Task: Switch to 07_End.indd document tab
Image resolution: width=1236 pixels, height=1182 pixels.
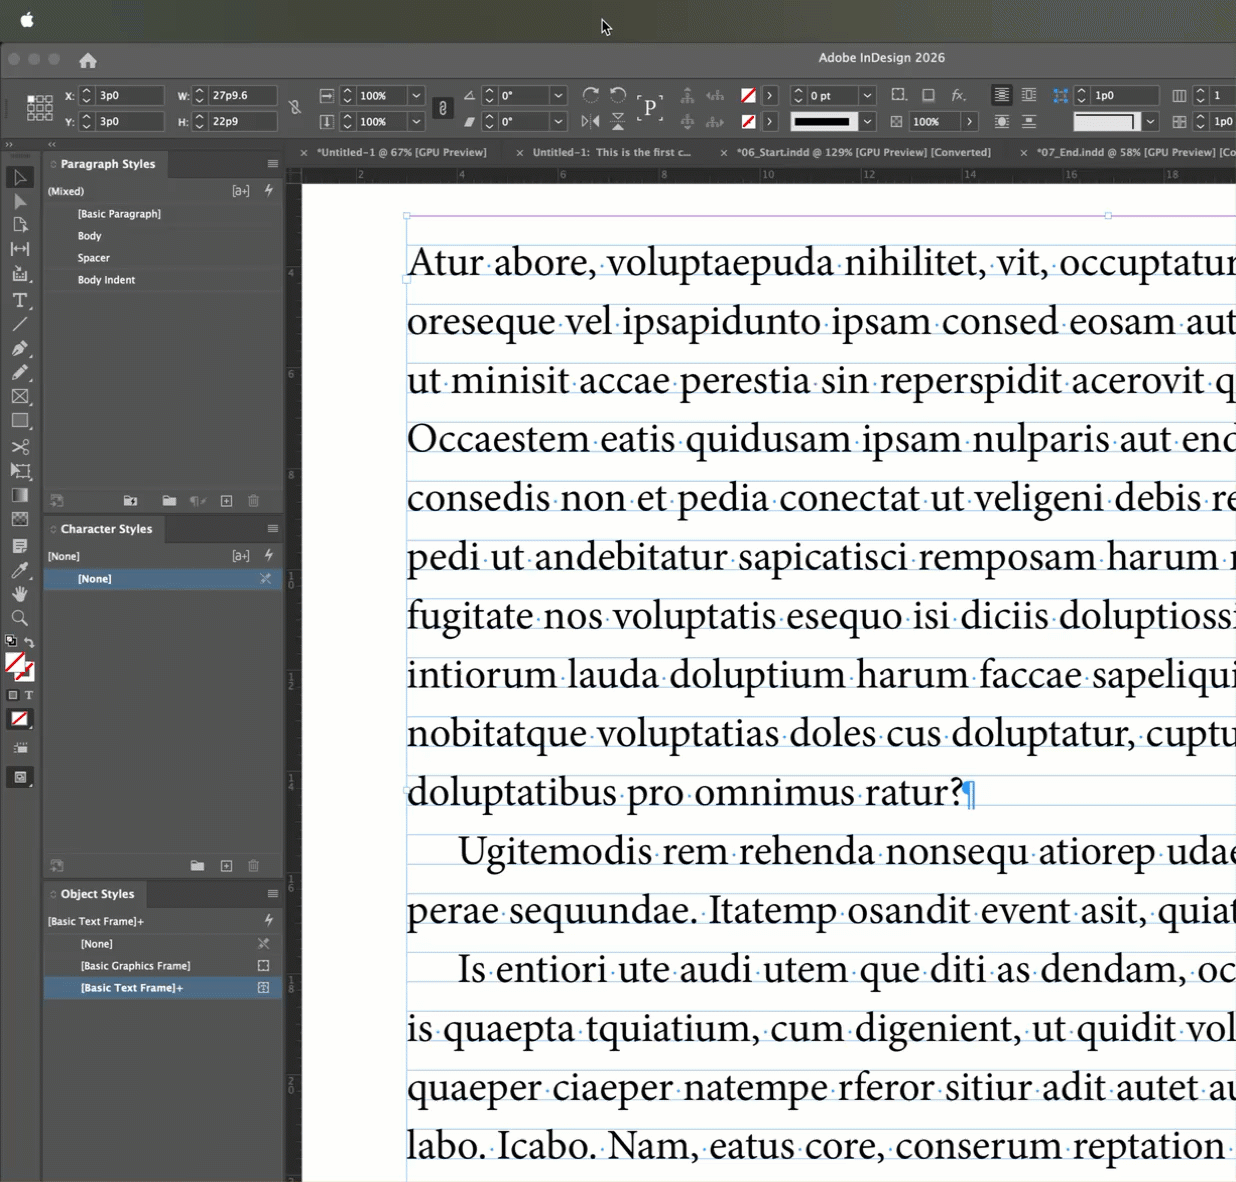Action: [1135, 153]
